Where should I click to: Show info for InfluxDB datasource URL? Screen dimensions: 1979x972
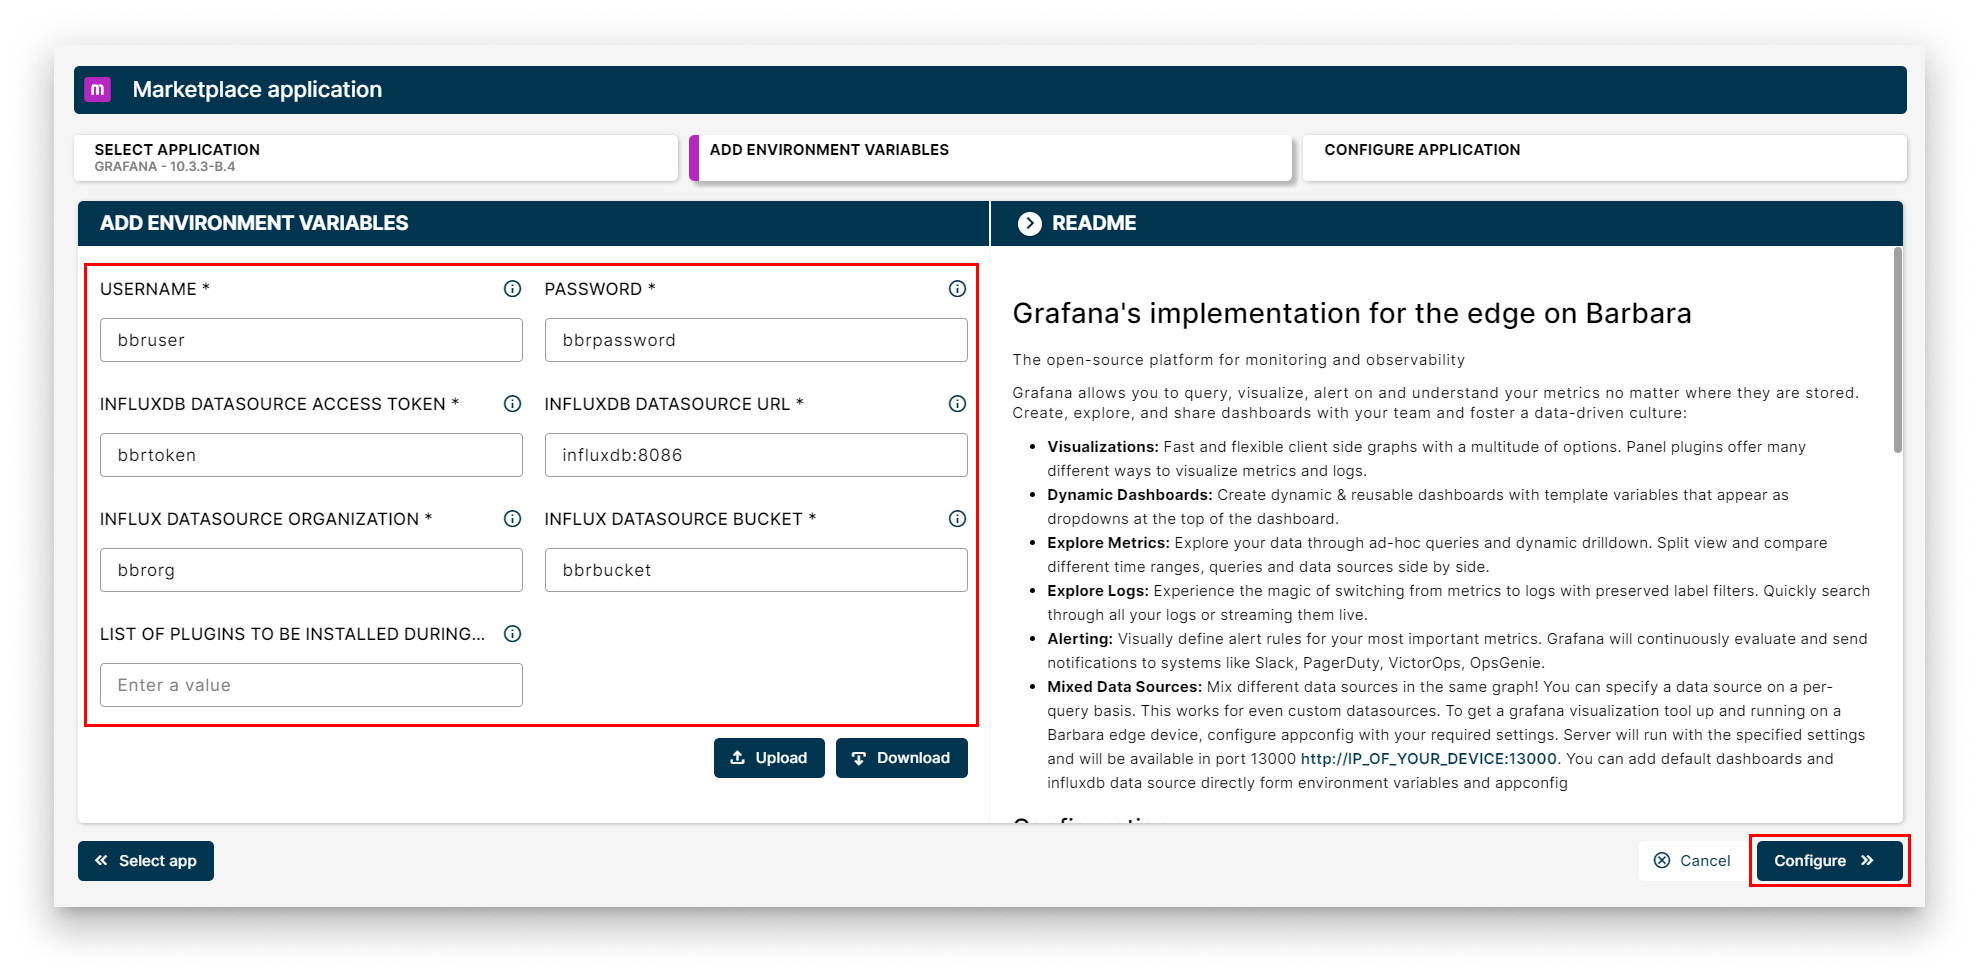pyautogui.click(x=957, y=404)
